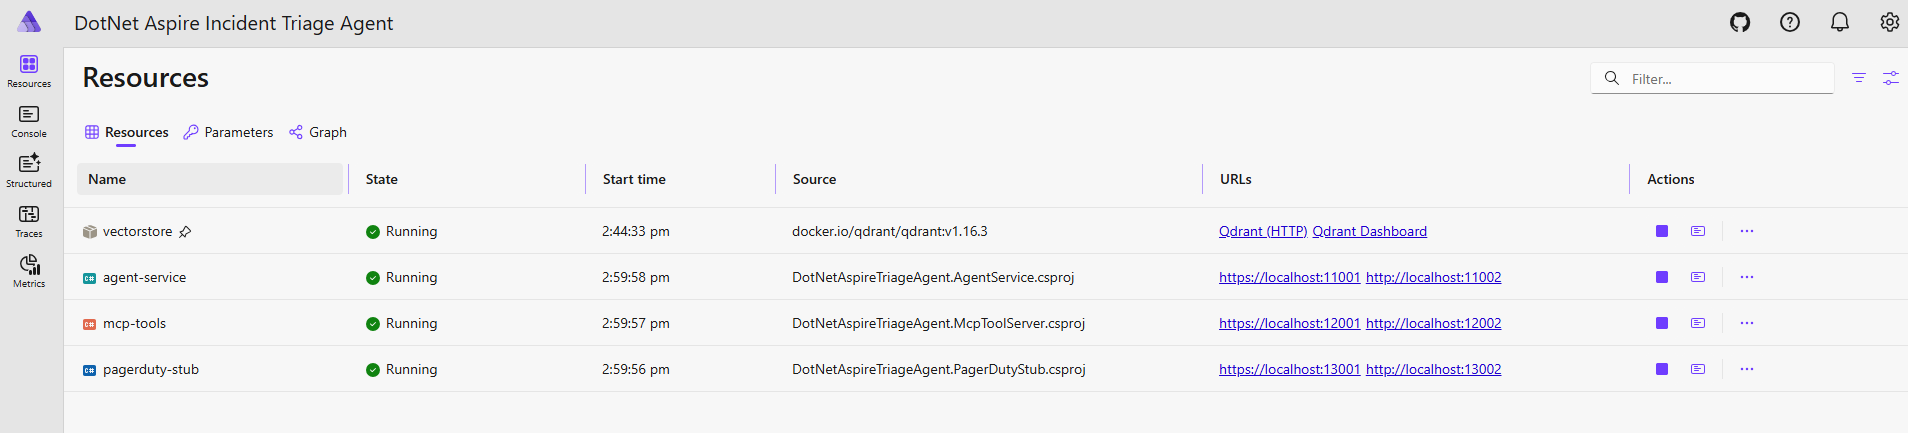This screenshot has width=1908, height=433.
Task: View console logs for agent-service
Action: point(1698,277)
